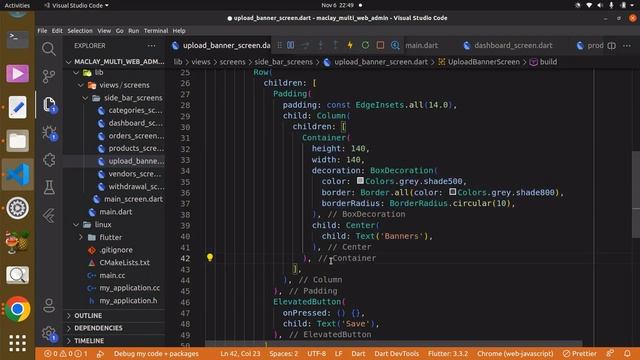
Task: Open editor More Actions ellipsis
Action: (x=627, y=46)
